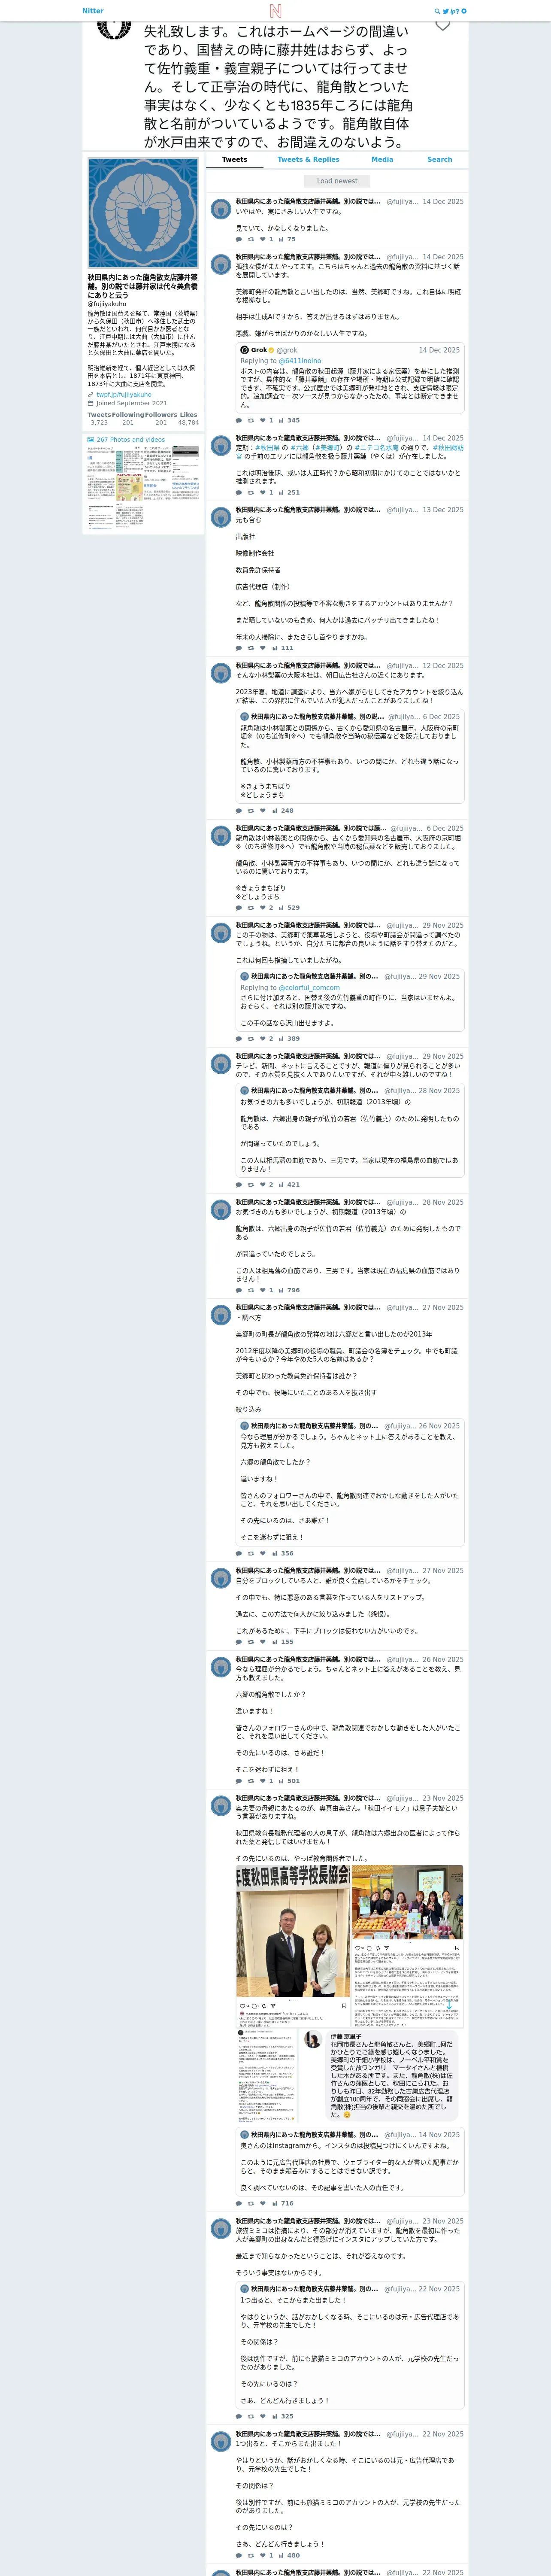The image size is (551, 2576).
Task: Click the Load newest button
Action: 337,181
